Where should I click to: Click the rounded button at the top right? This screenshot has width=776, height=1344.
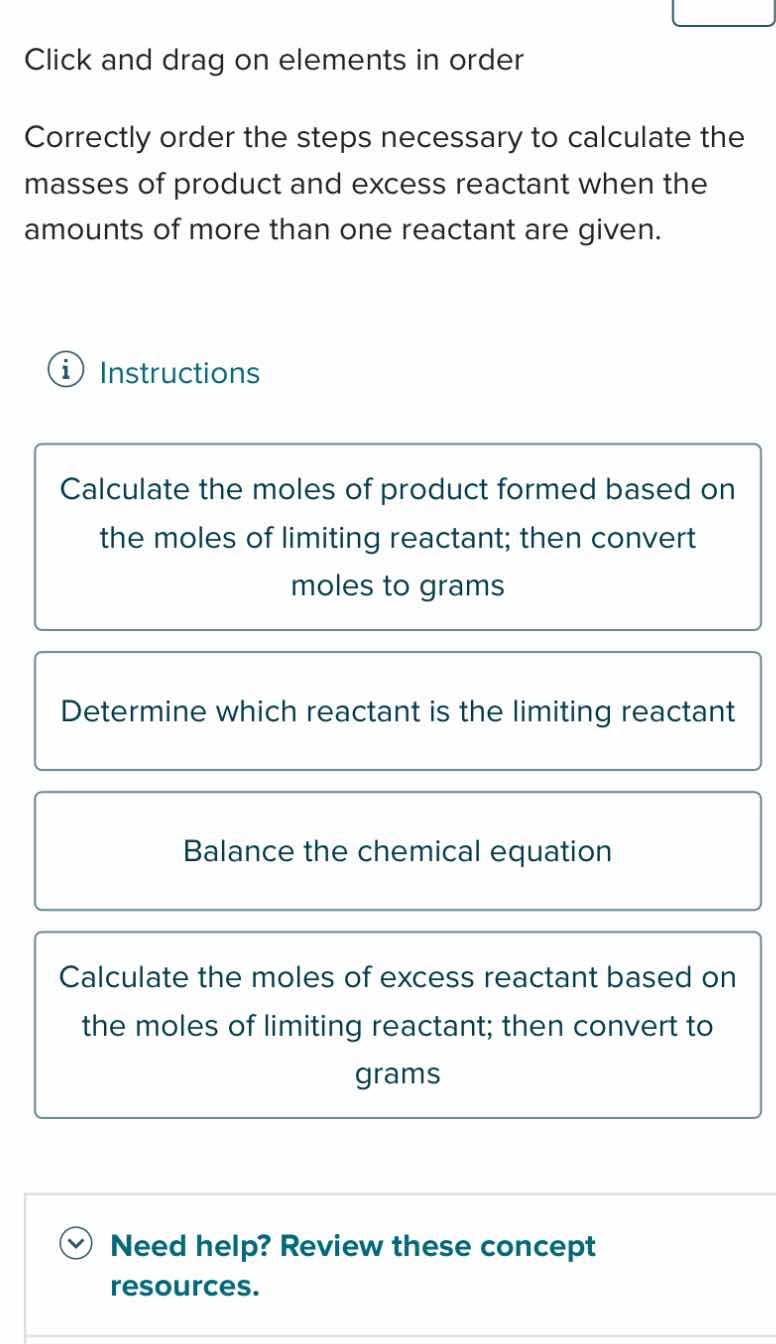[x=723, y=8]
